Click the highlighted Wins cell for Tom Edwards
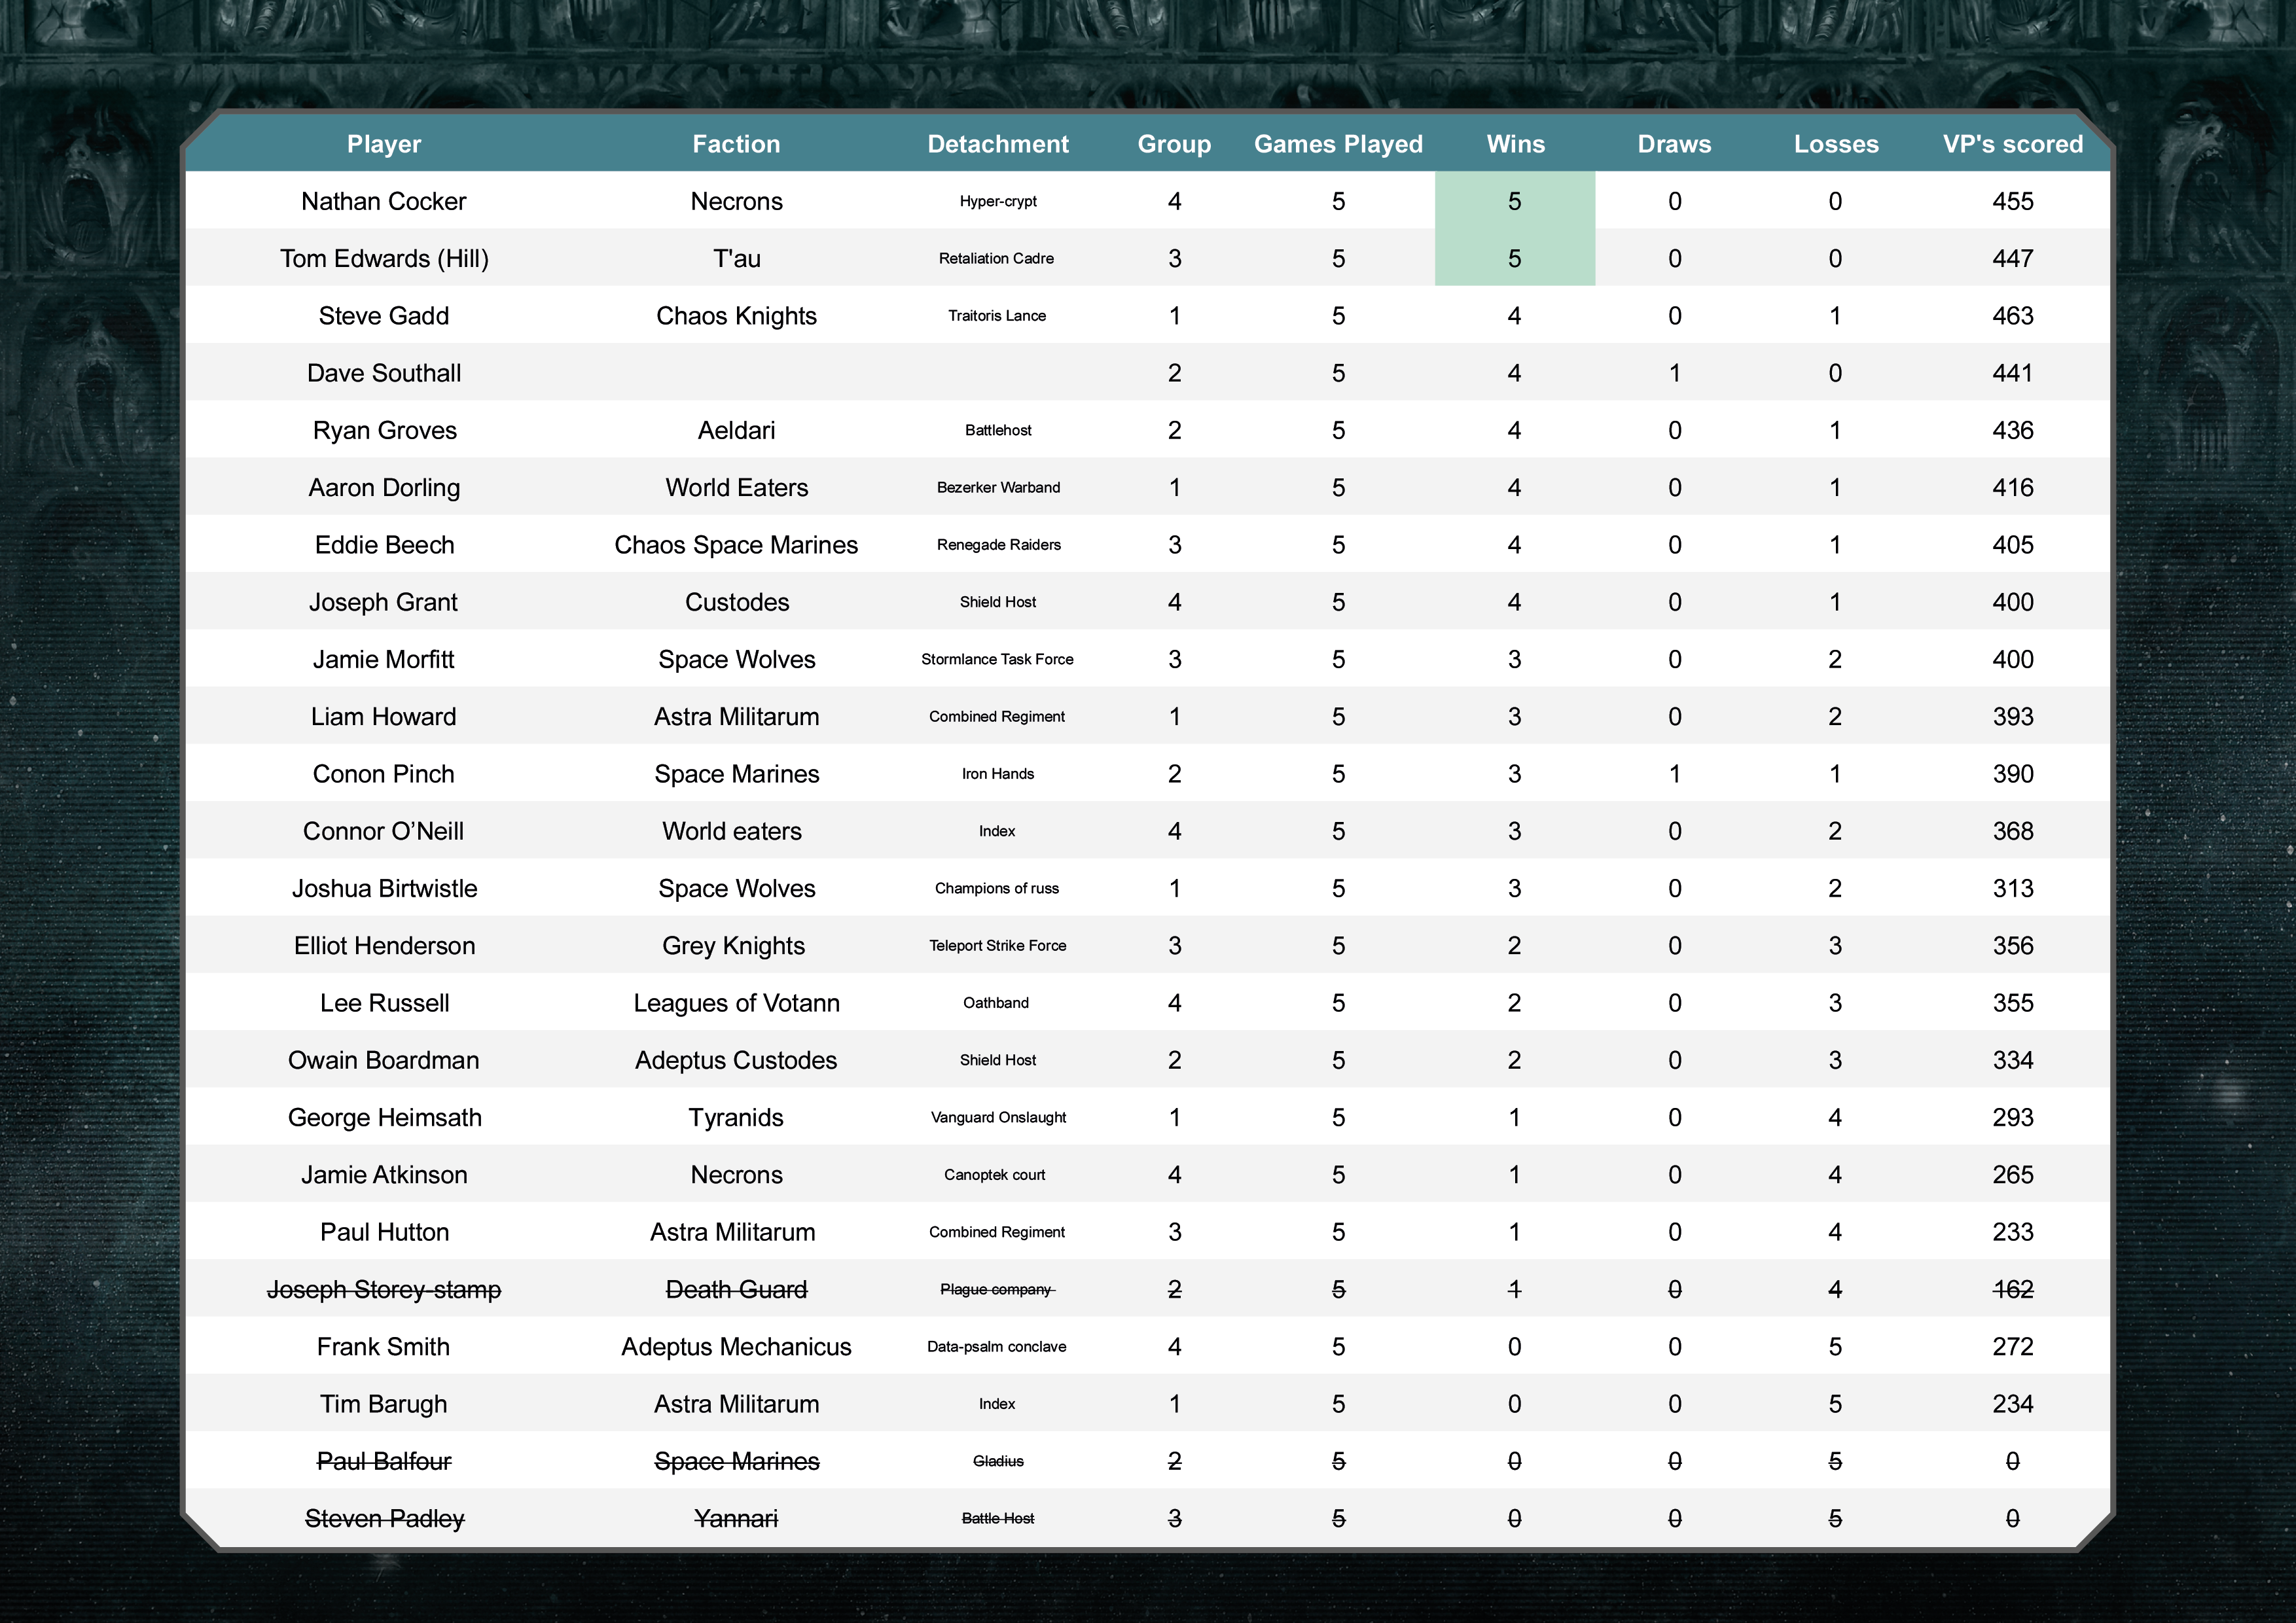The image size is (2296, 1623). coord(1515,258)
